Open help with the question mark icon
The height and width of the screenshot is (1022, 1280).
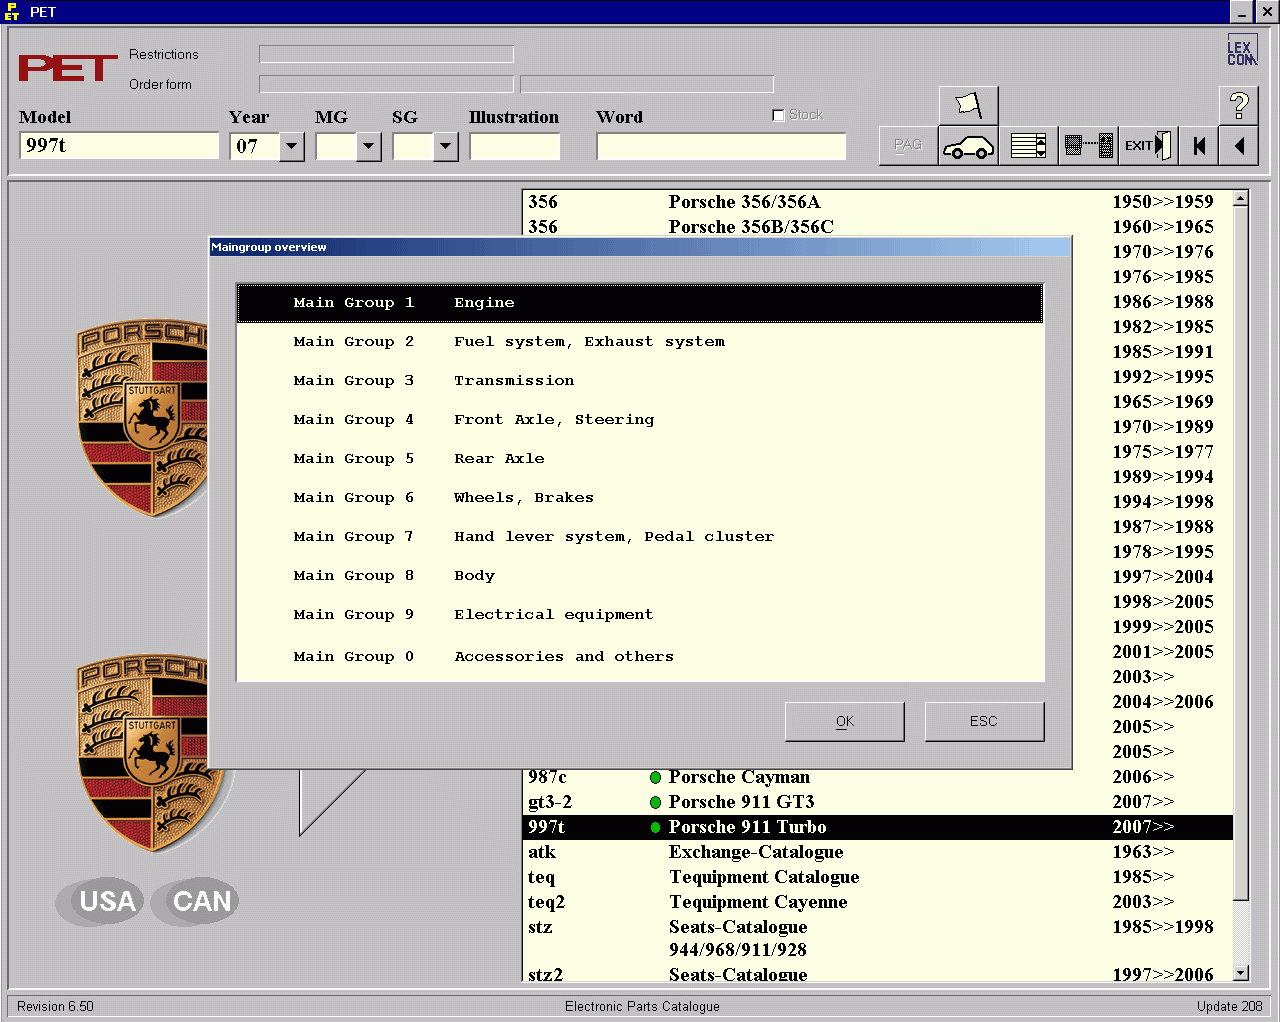pos(1239,106)
